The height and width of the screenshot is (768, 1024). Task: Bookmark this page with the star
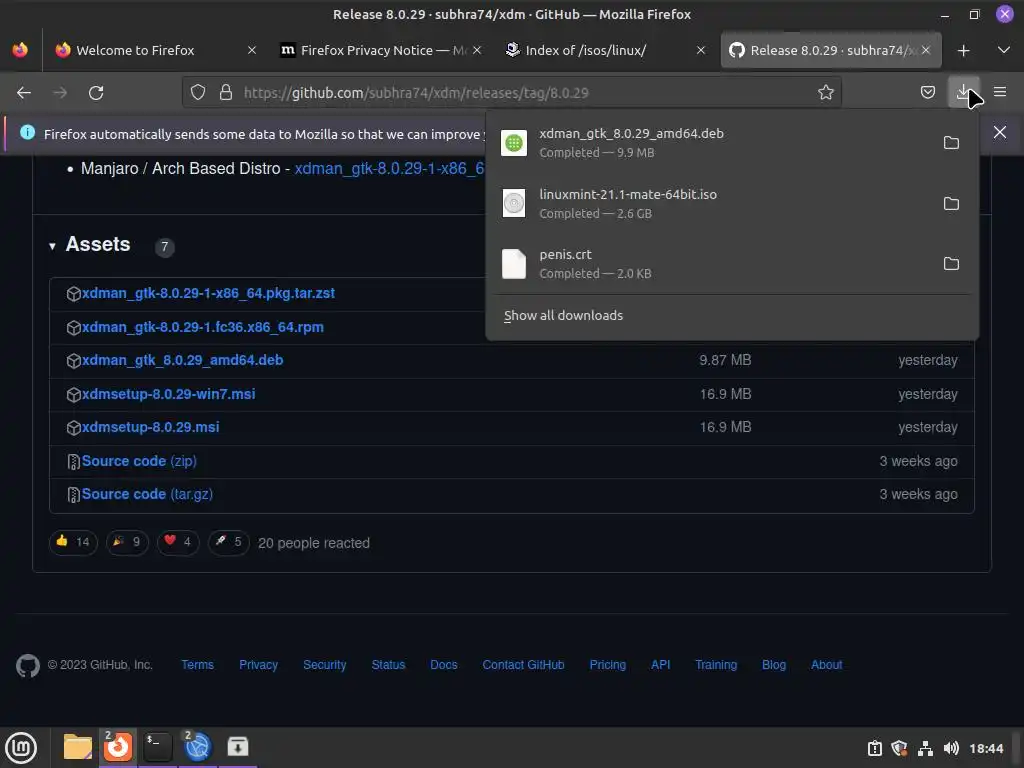pos(825,93)
